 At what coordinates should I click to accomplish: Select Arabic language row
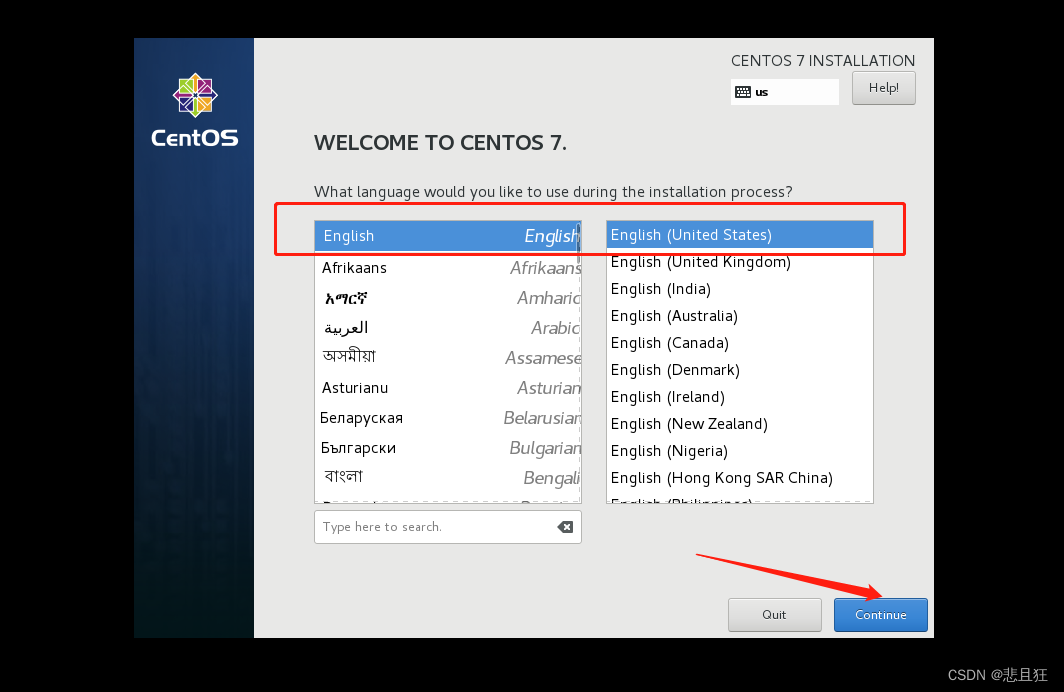click(x=447, y=328)
